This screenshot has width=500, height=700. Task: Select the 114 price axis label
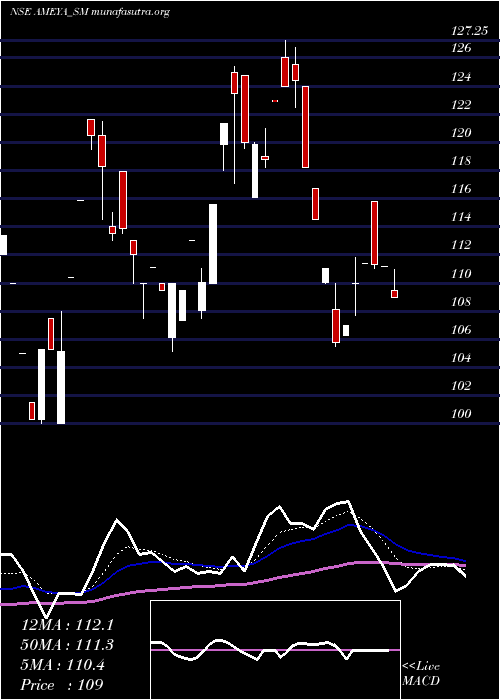tap(461, 217)
